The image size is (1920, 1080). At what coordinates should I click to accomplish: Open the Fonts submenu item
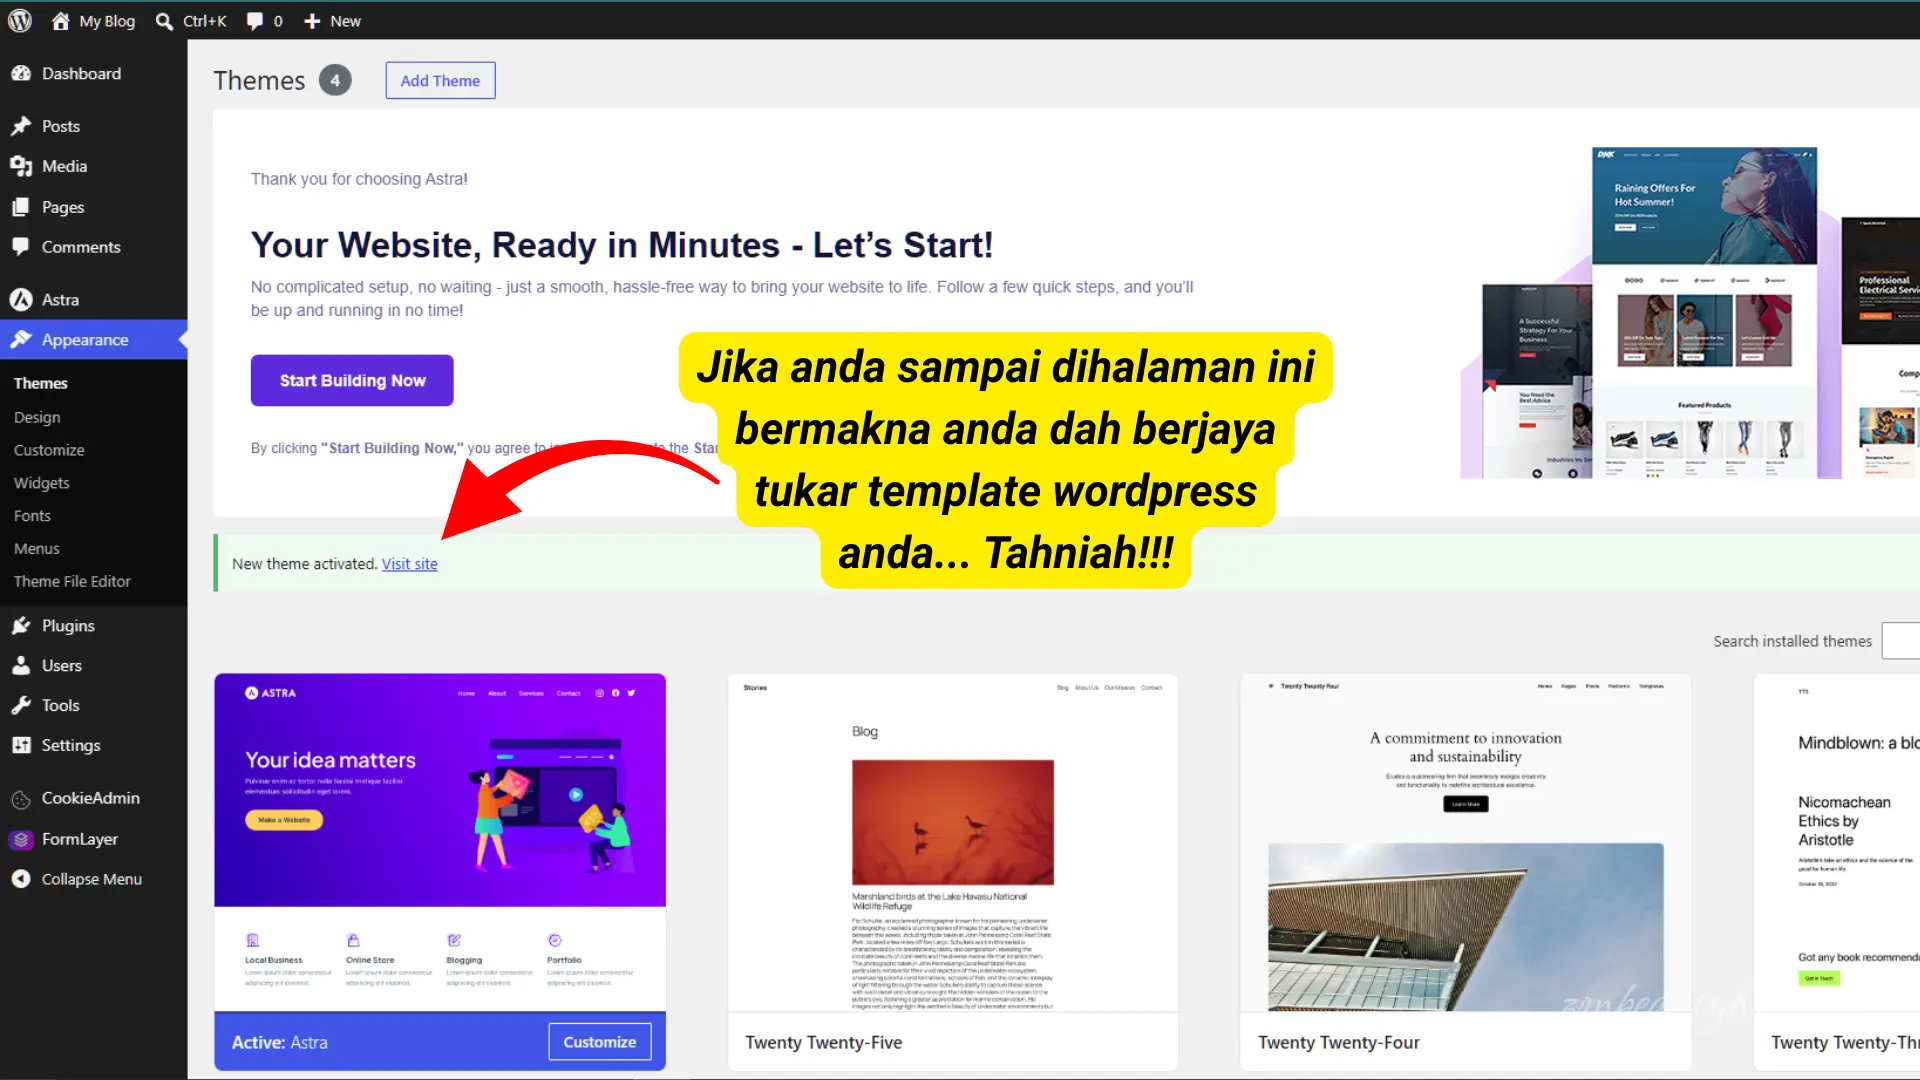tap(32, 516)
